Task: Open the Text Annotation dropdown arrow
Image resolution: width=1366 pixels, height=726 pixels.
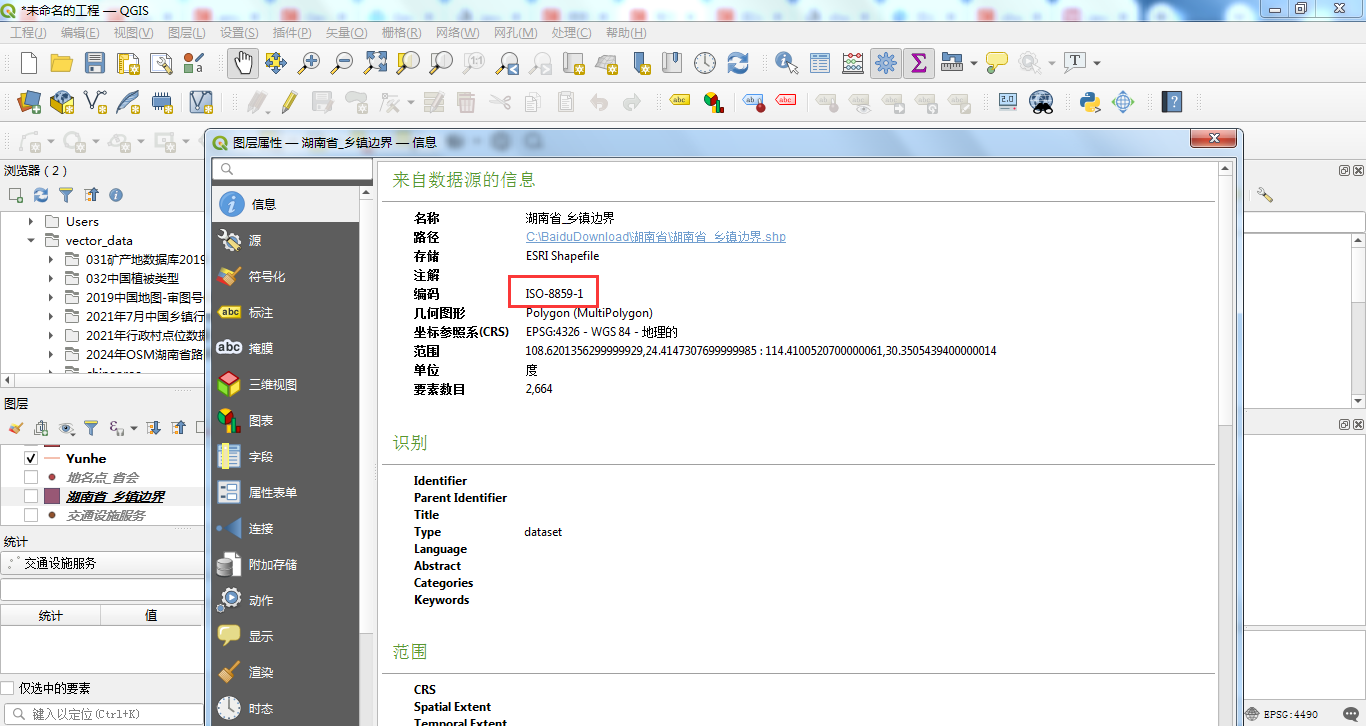Action: coord(1097,63)
